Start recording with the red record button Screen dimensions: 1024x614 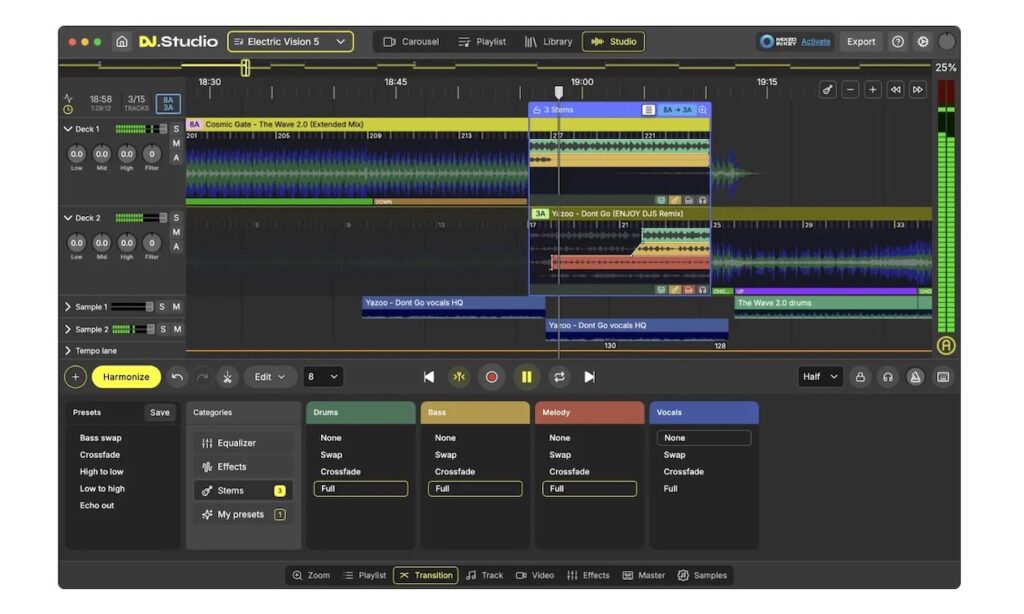point(492,377)
